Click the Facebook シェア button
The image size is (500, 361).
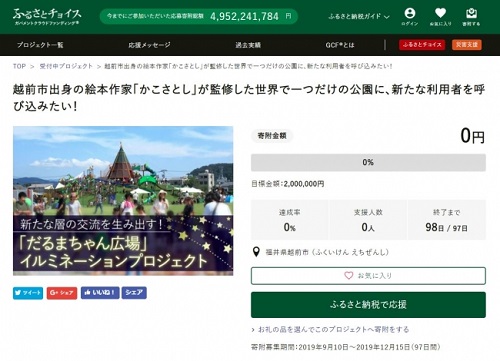tap(134, 293)
